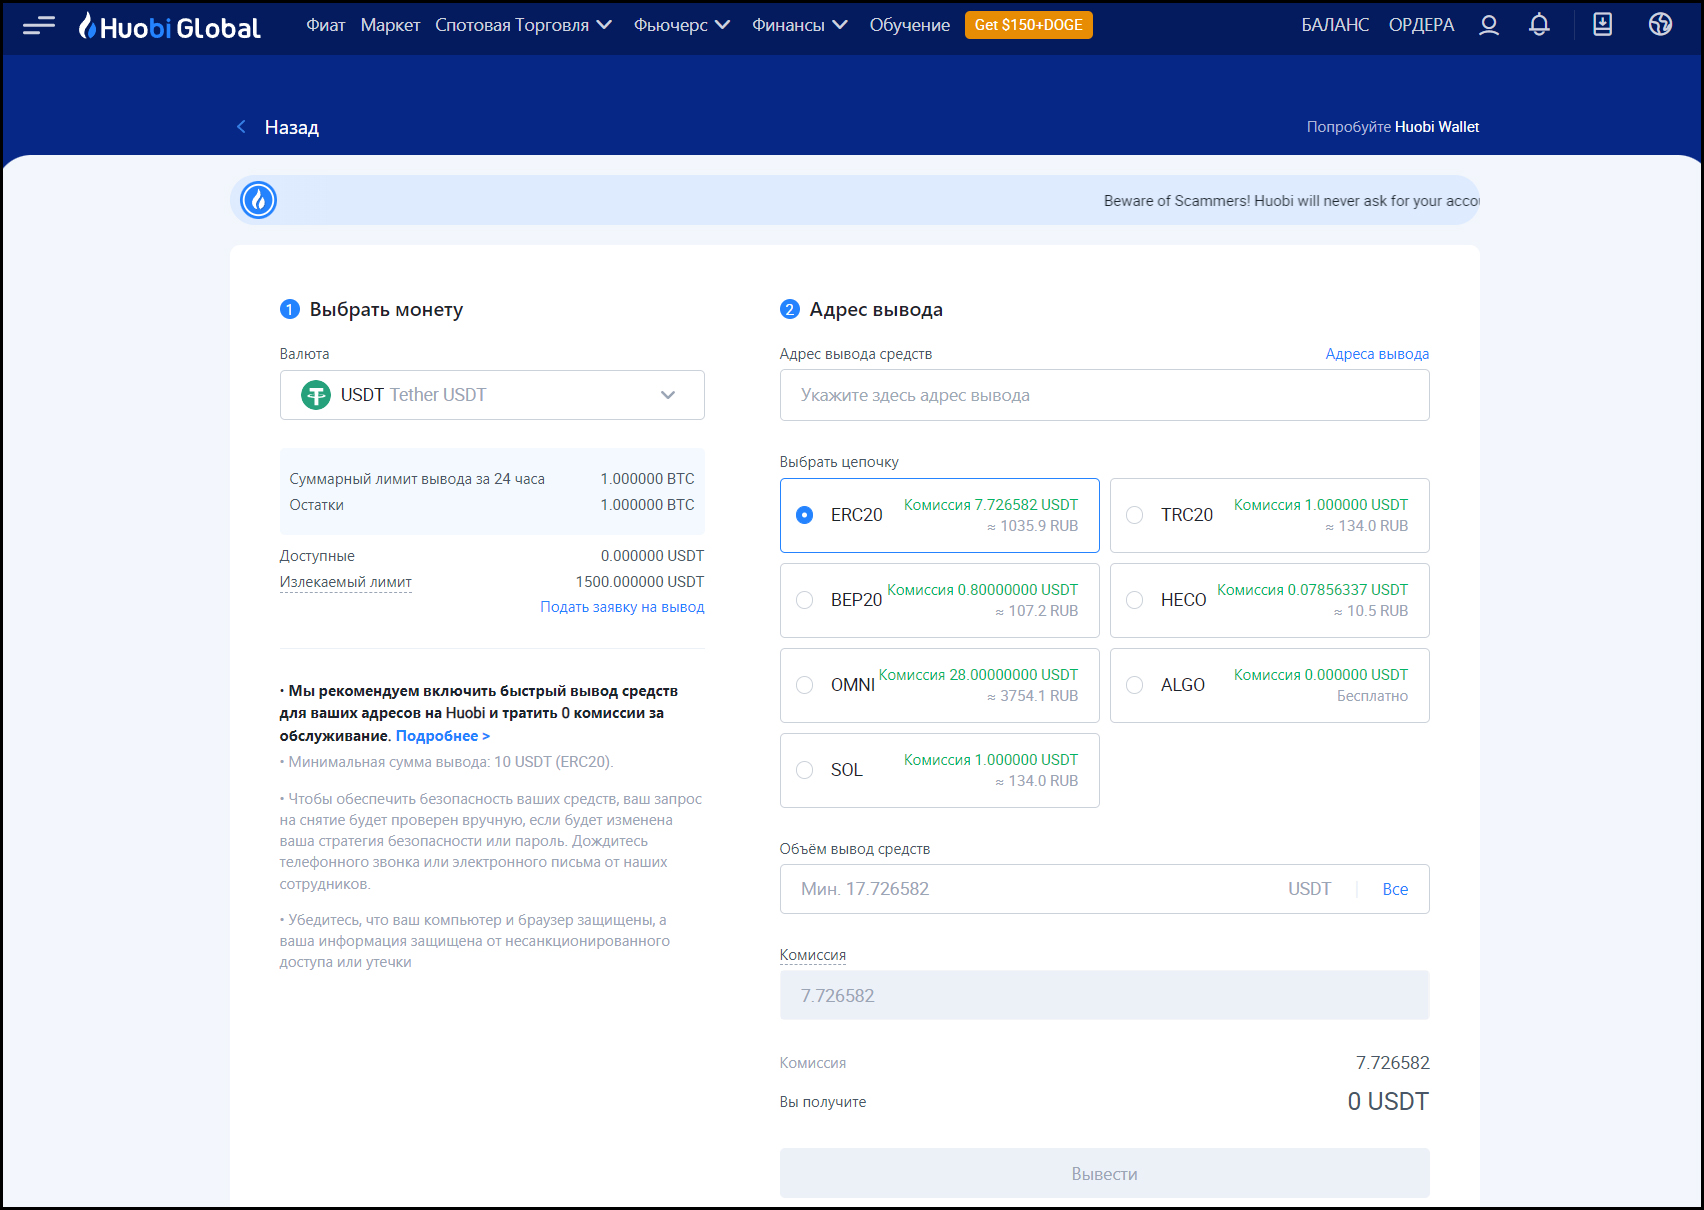Image resolution: width=1704 pixels, height=1210 pixels.
Task: Expand the Спотовая Торговля menu
Action: pos(523,25)
